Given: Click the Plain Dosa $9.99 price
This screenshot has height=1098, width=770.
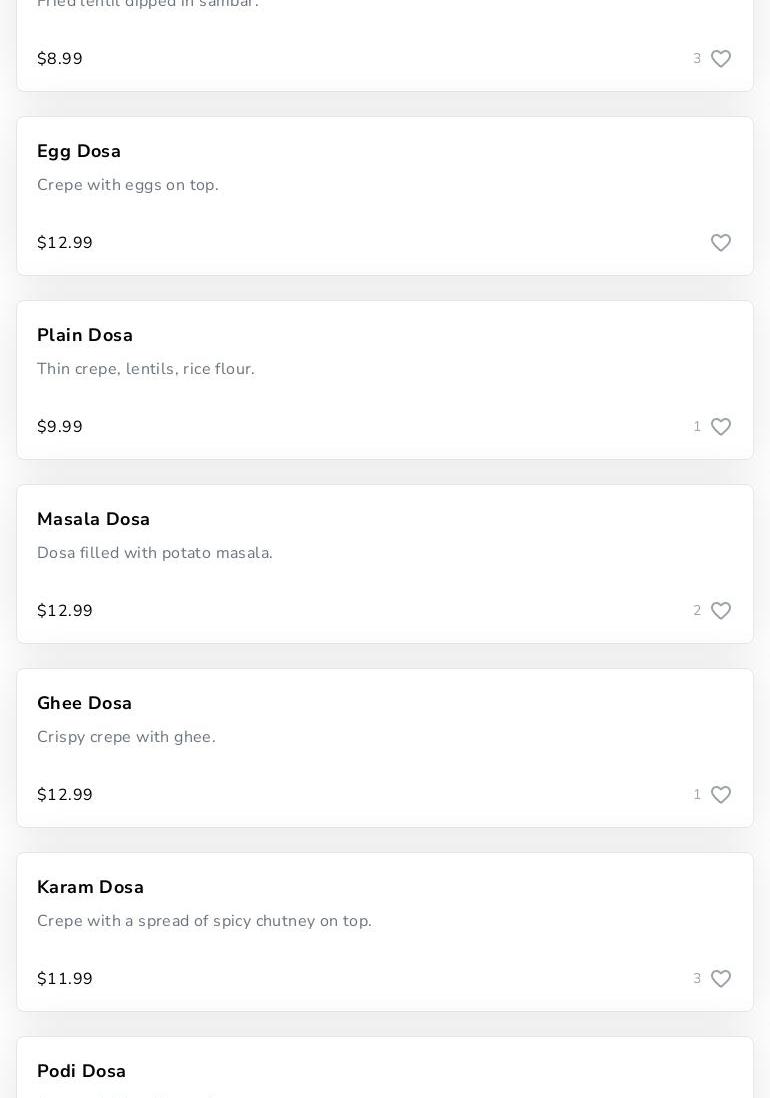Looking at the screenshot, I should point(60,427).
